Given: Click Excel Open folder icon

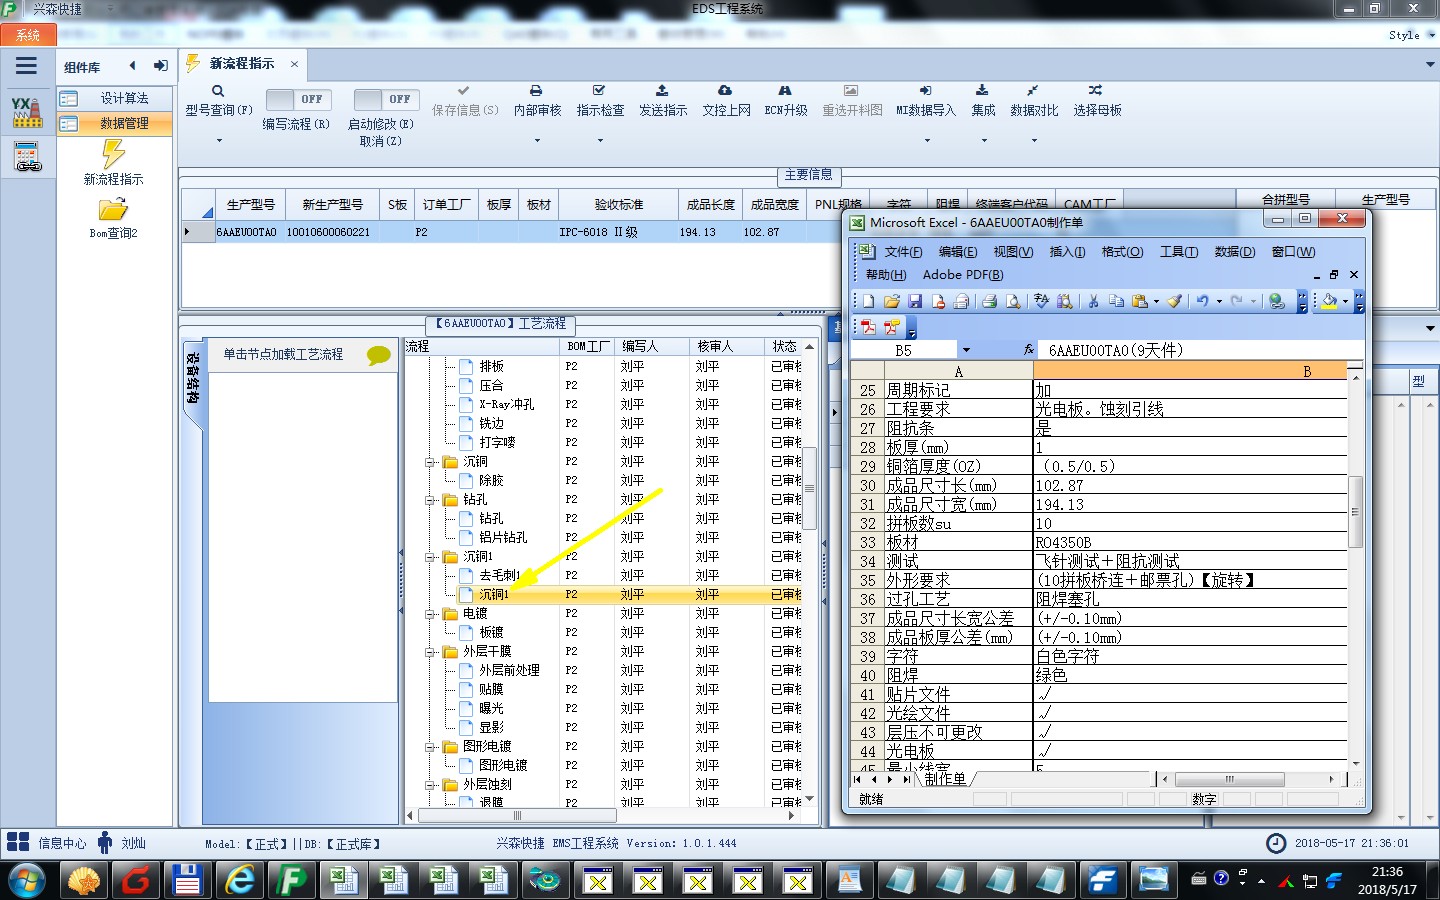Looking at the screenshot, I should 891,301.
